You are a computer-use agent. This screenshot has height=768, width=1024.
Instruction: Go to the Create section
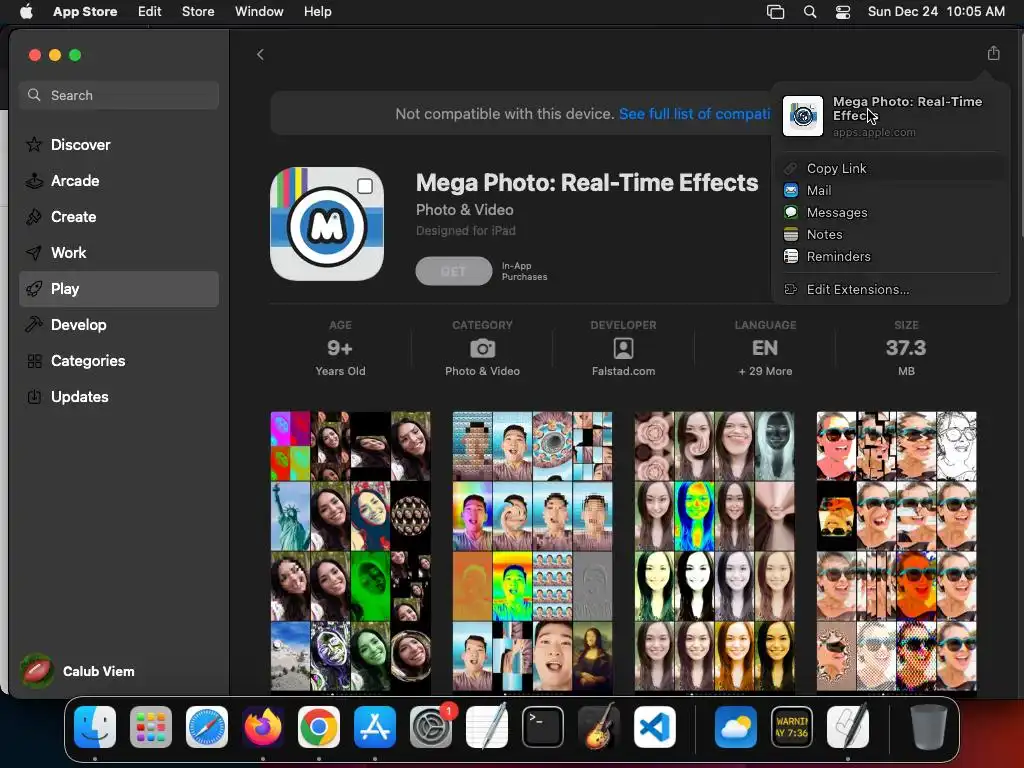point(119,217)
